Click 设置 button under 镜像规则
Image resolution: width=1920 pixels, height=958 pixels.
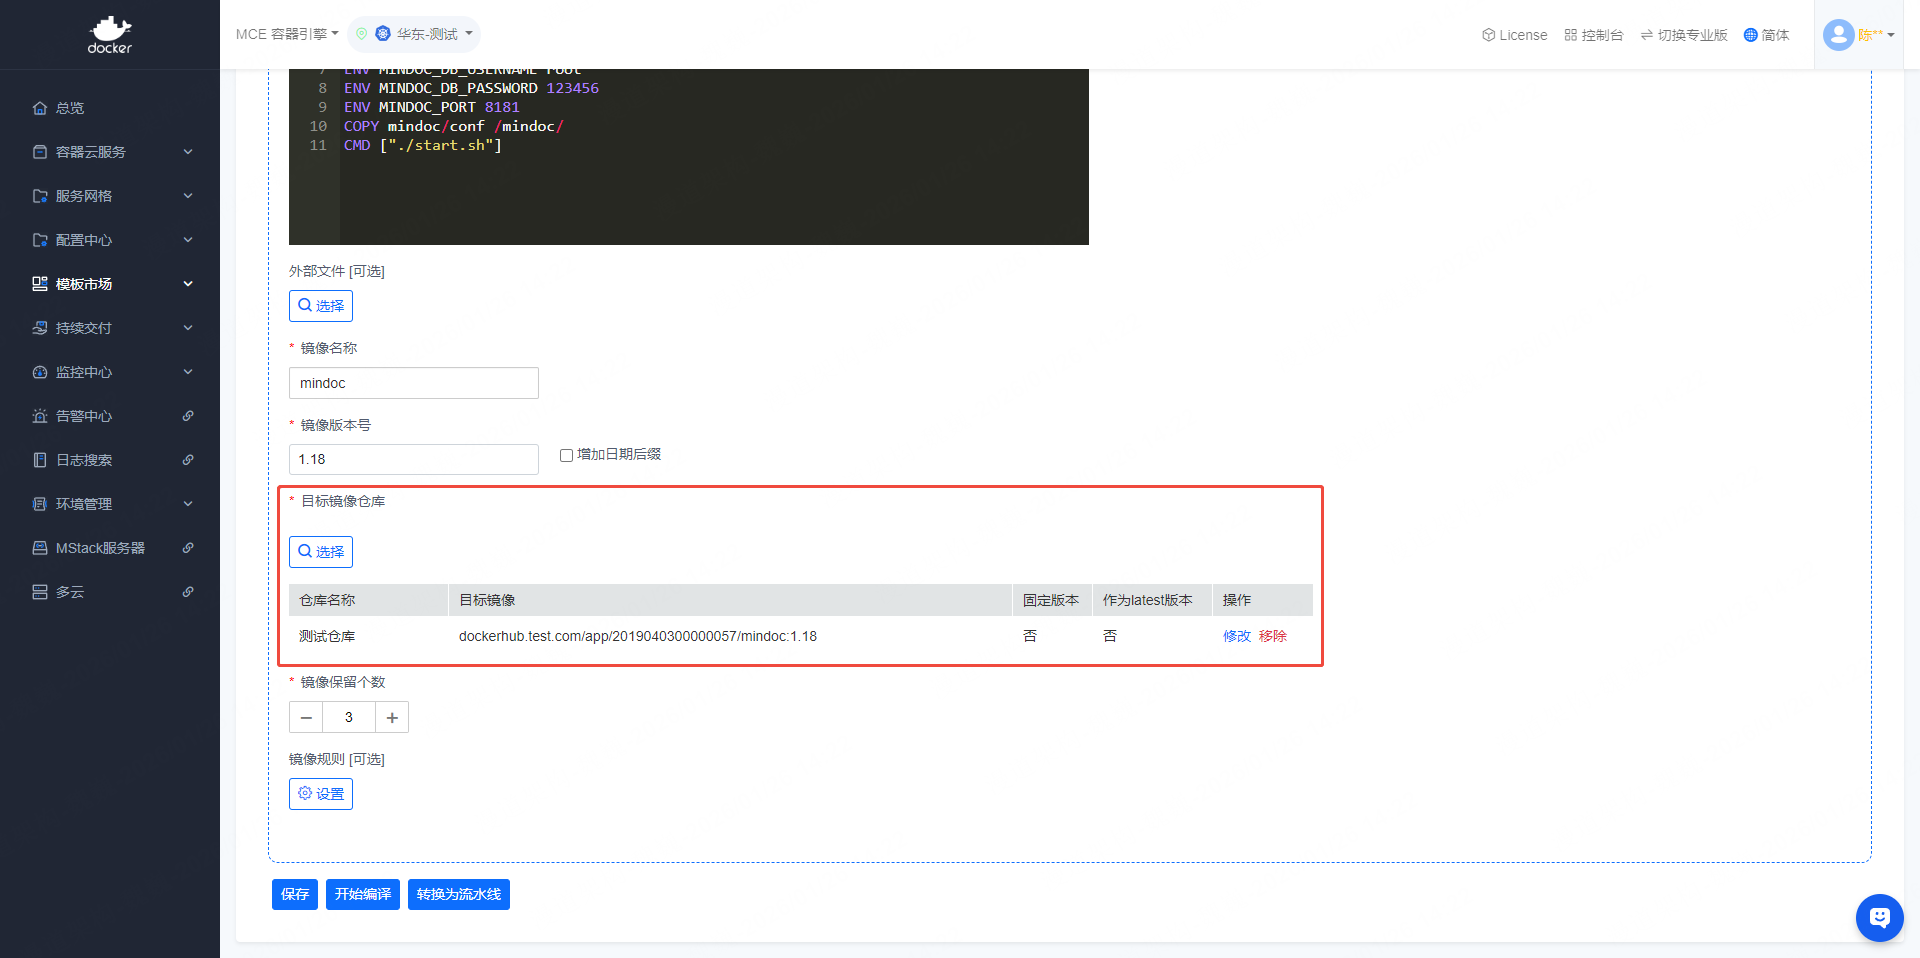[321, 794]
